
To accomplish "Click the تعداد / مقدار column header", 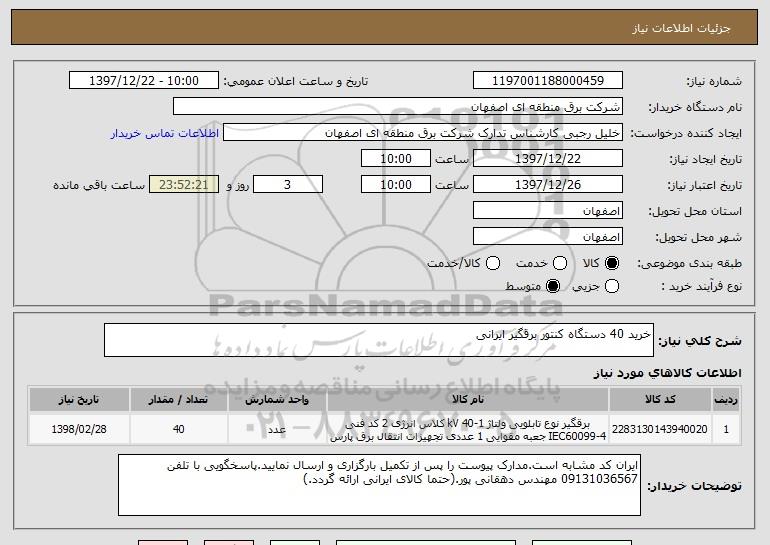I will (x=178, y=399).
